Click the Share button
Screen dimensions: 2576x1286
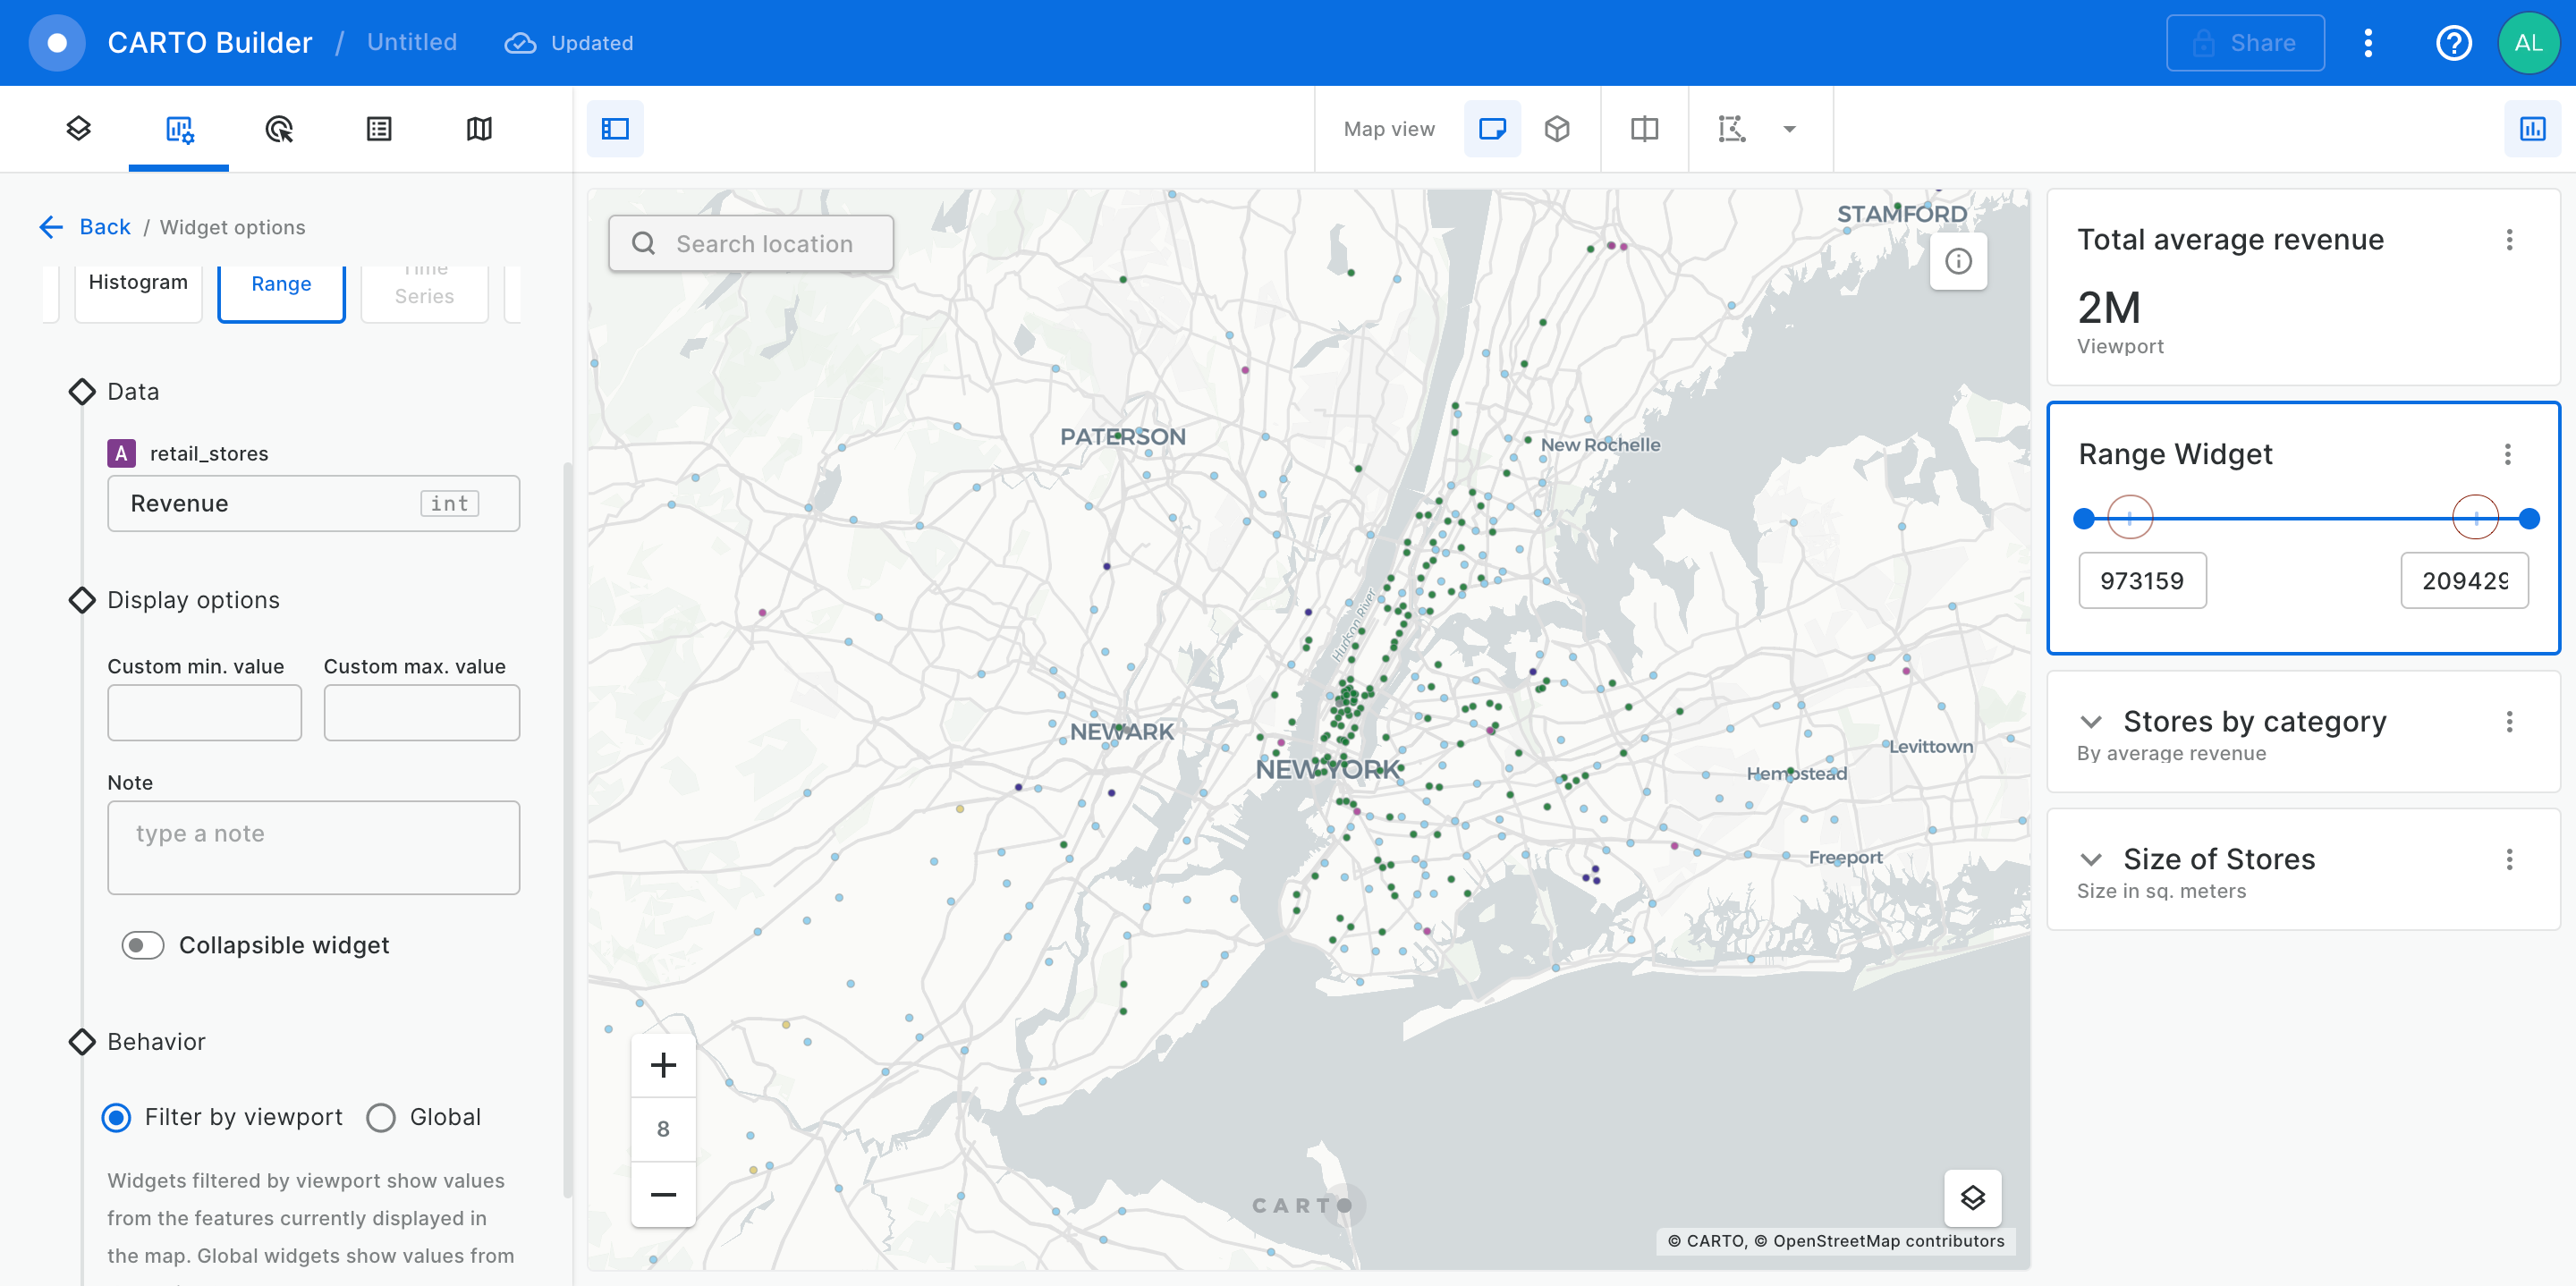2245,43
